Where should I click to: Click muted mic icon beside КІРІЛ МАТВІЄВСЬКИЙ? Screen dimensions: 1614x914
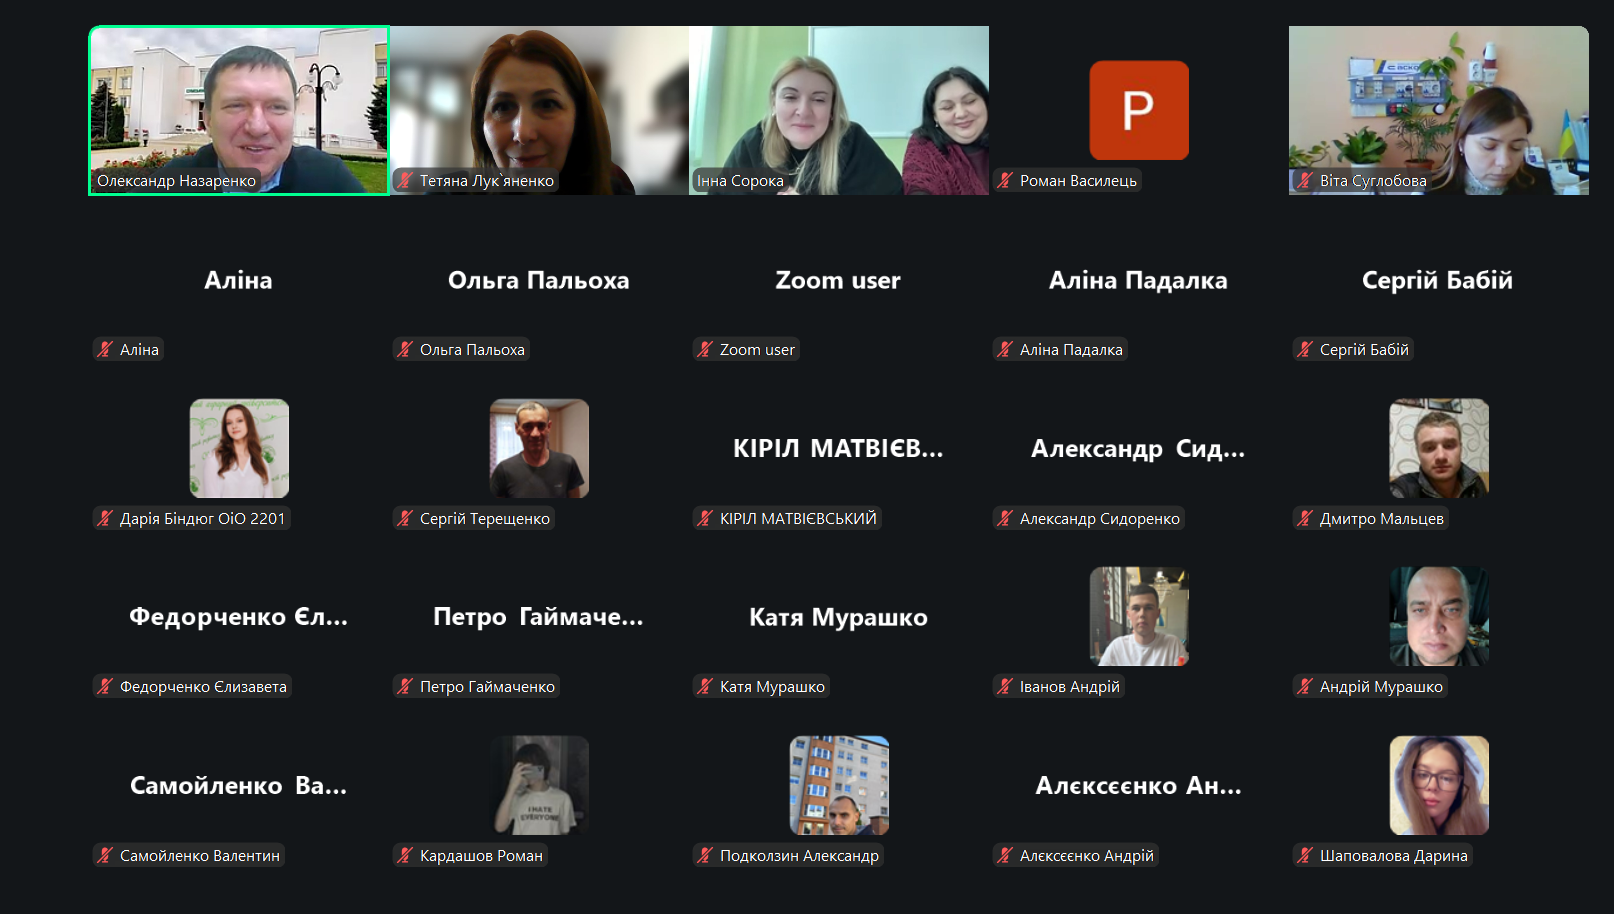[x=705, y=519]
